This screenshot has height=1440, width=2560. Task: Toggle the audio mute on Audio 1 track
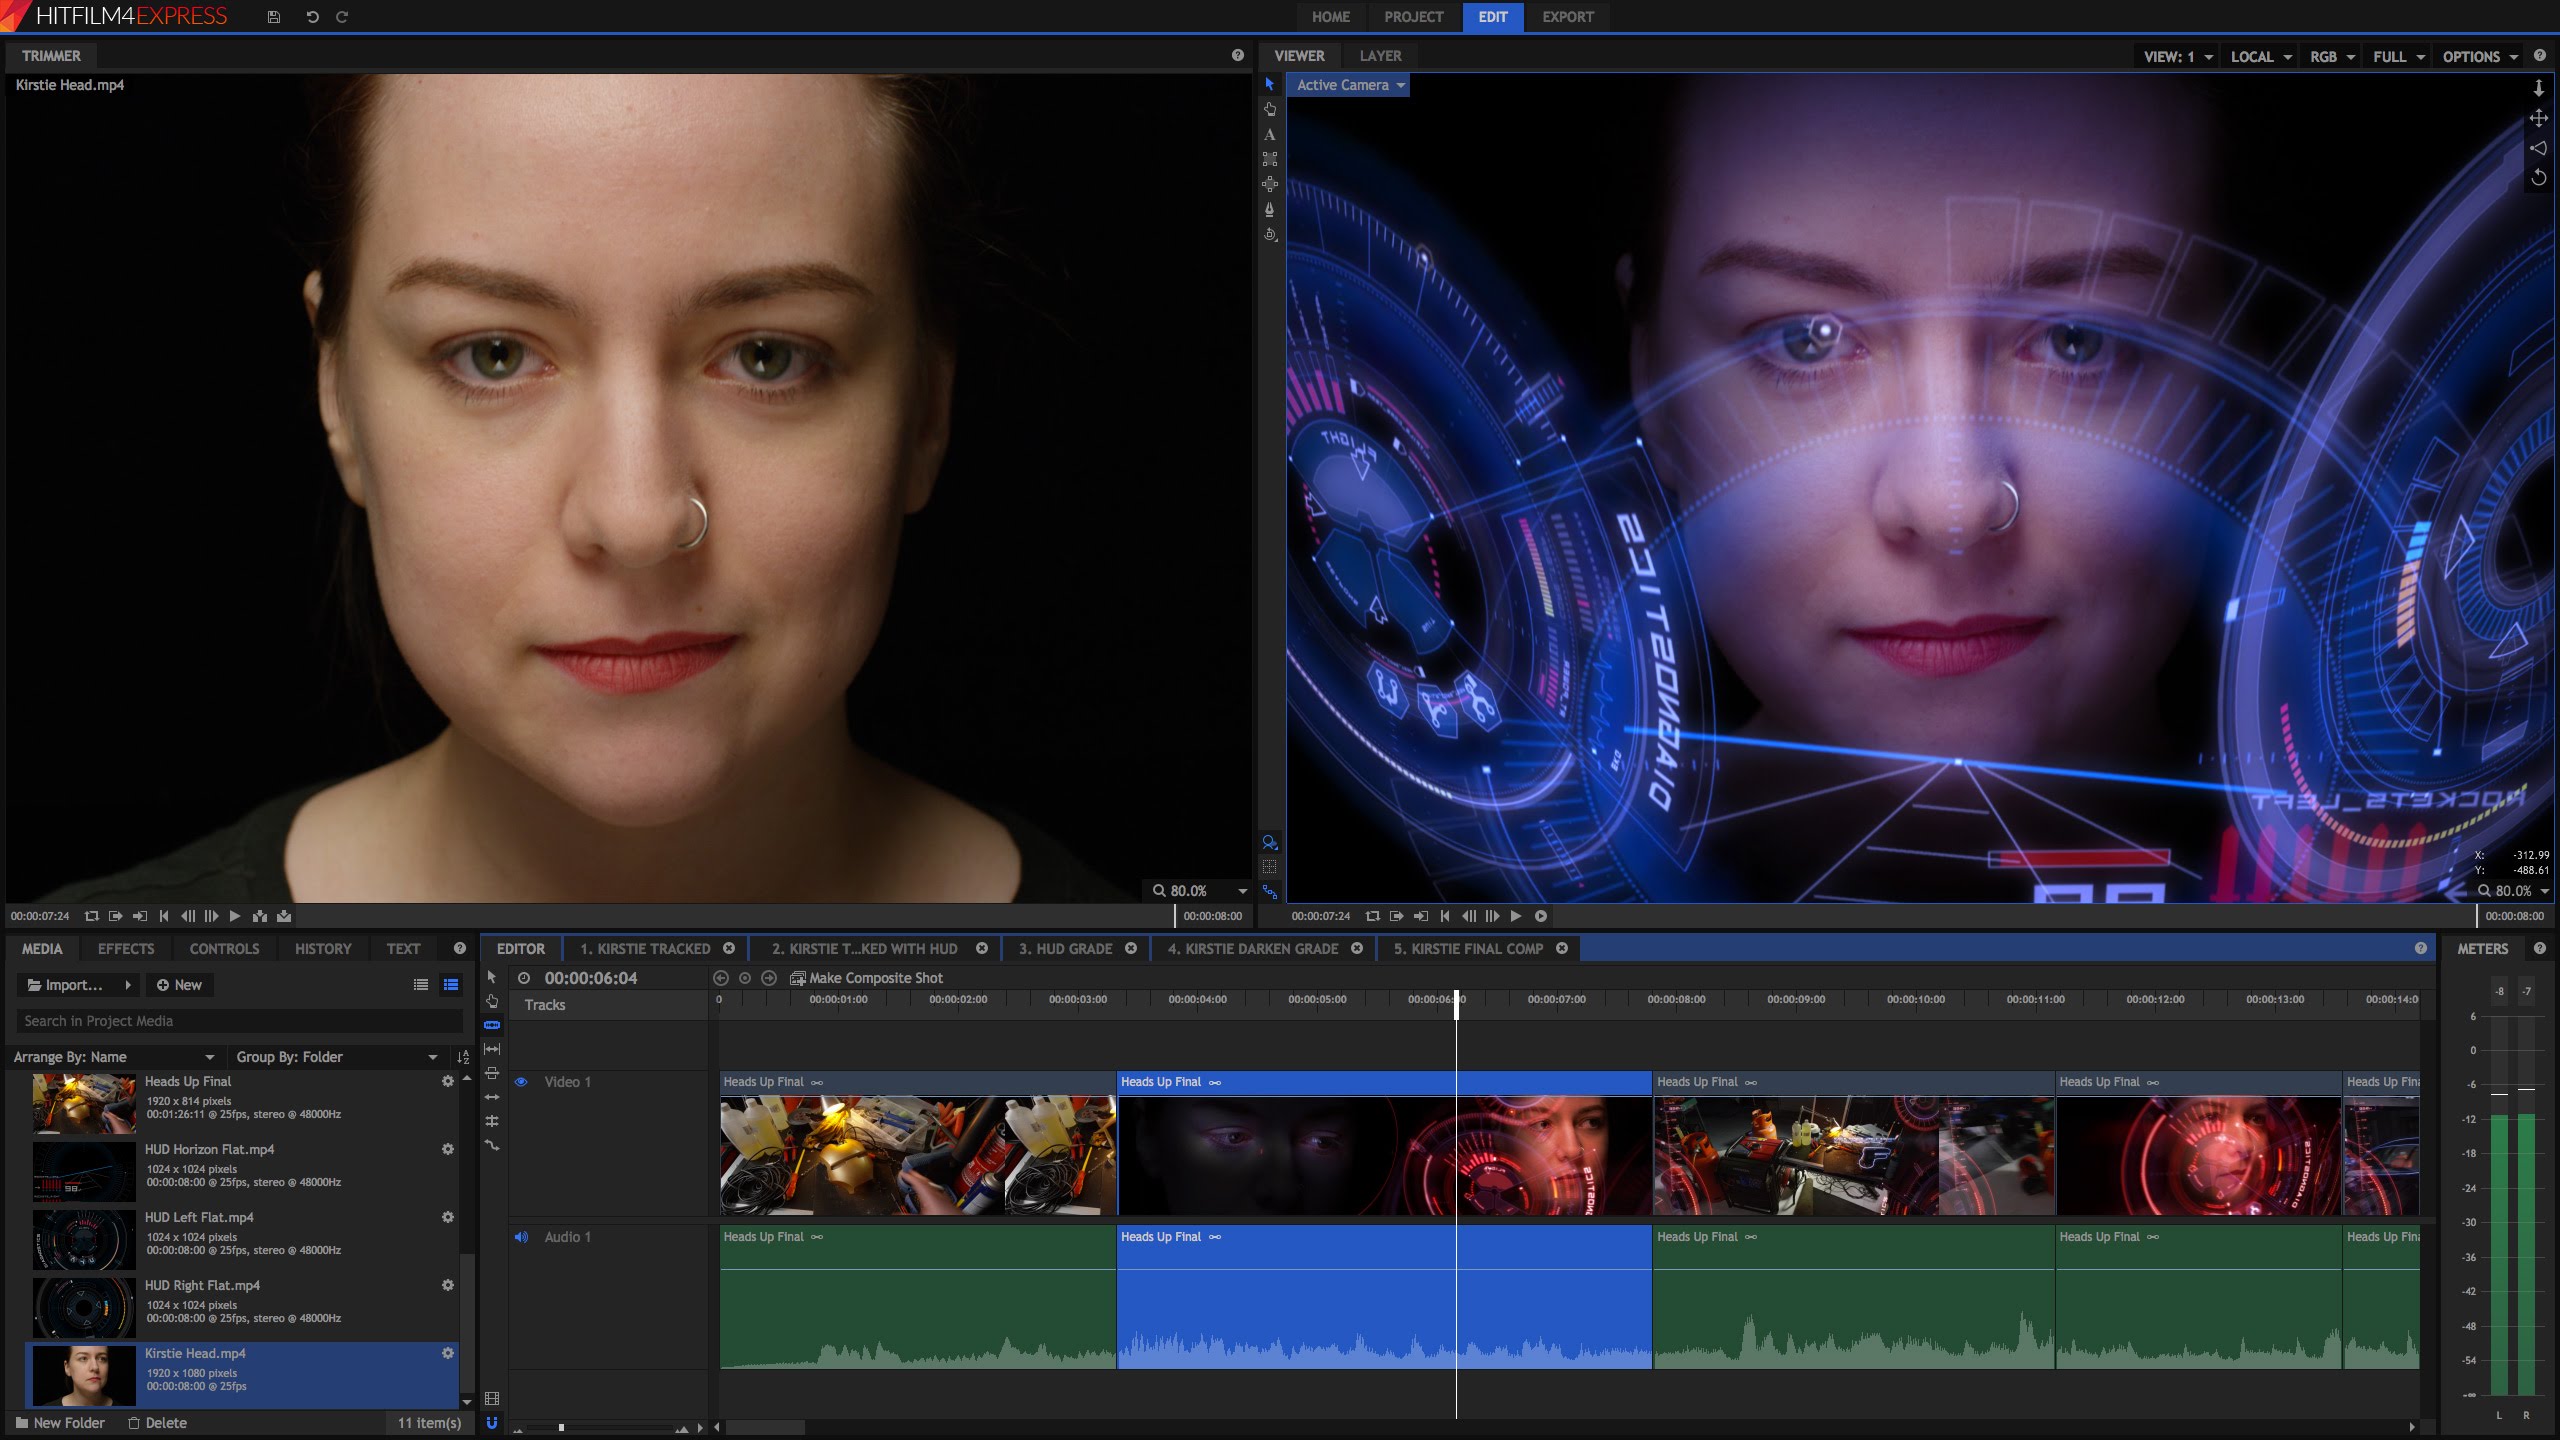tap(519, 1236)
